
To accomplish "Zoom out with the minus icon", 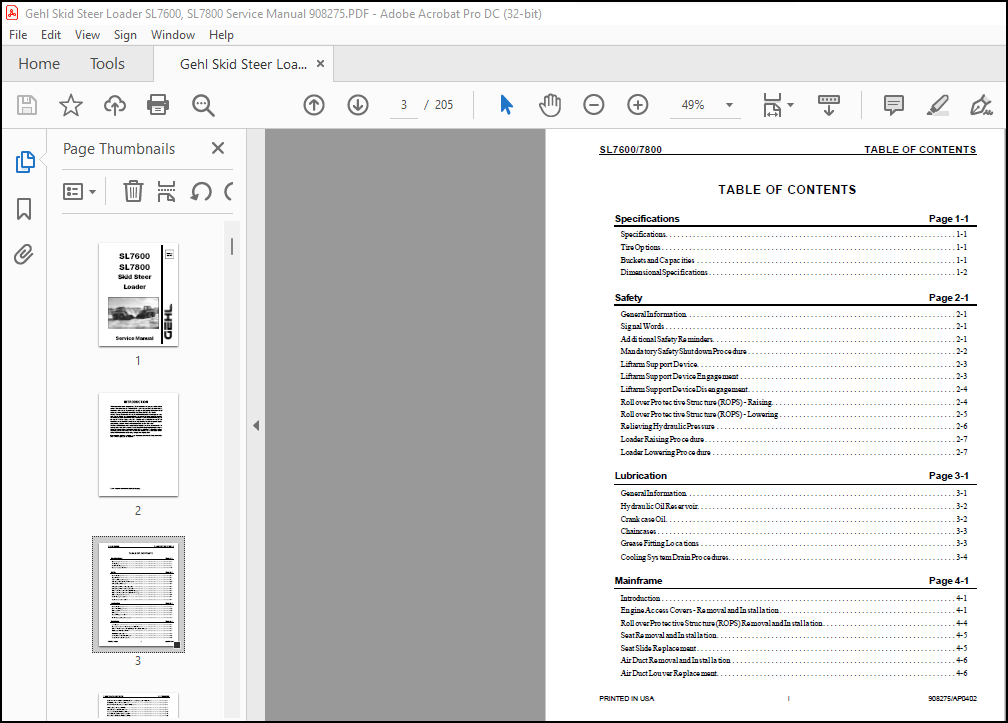I will (x=593, y=105).
